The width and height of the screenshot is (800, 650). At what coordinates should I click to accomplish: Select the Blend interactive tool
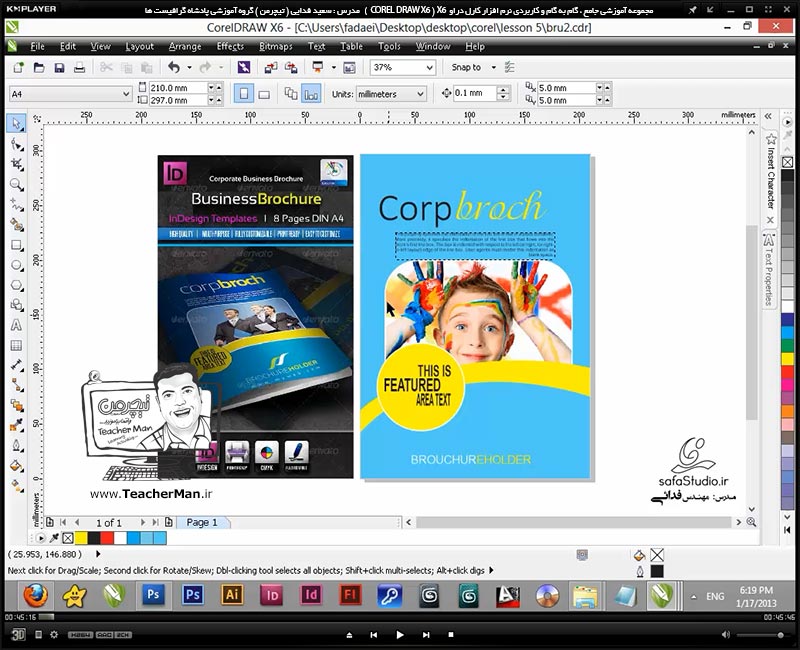(x=17, y=405)
